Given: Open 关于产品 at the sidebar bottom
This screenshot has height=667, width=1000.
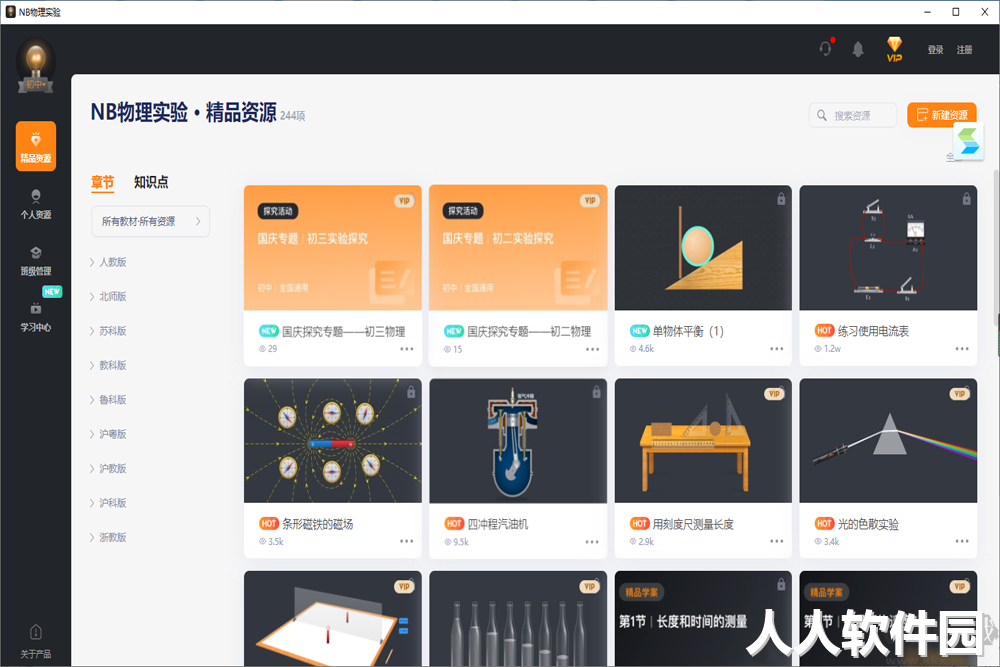Looking at the screenshot, I should click(36, 641).
